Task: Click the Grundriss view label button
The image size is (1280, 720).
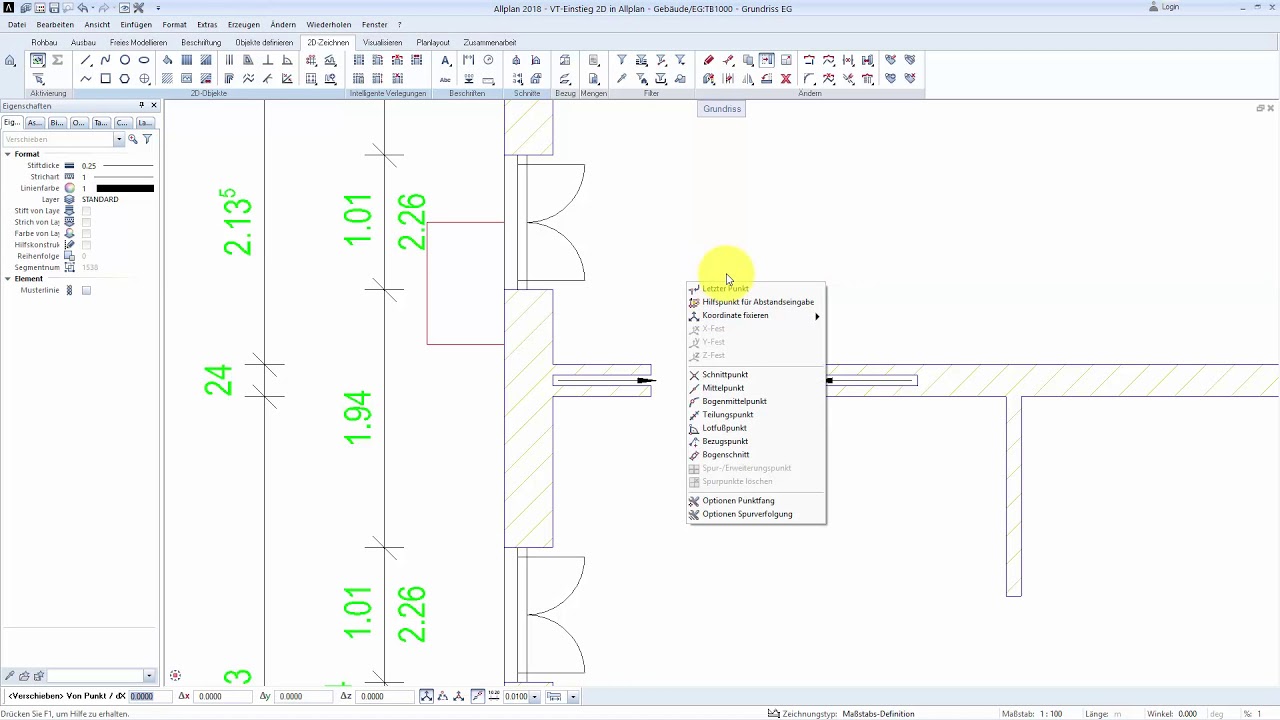Action: pyautogui.click(x=722, y=108)
